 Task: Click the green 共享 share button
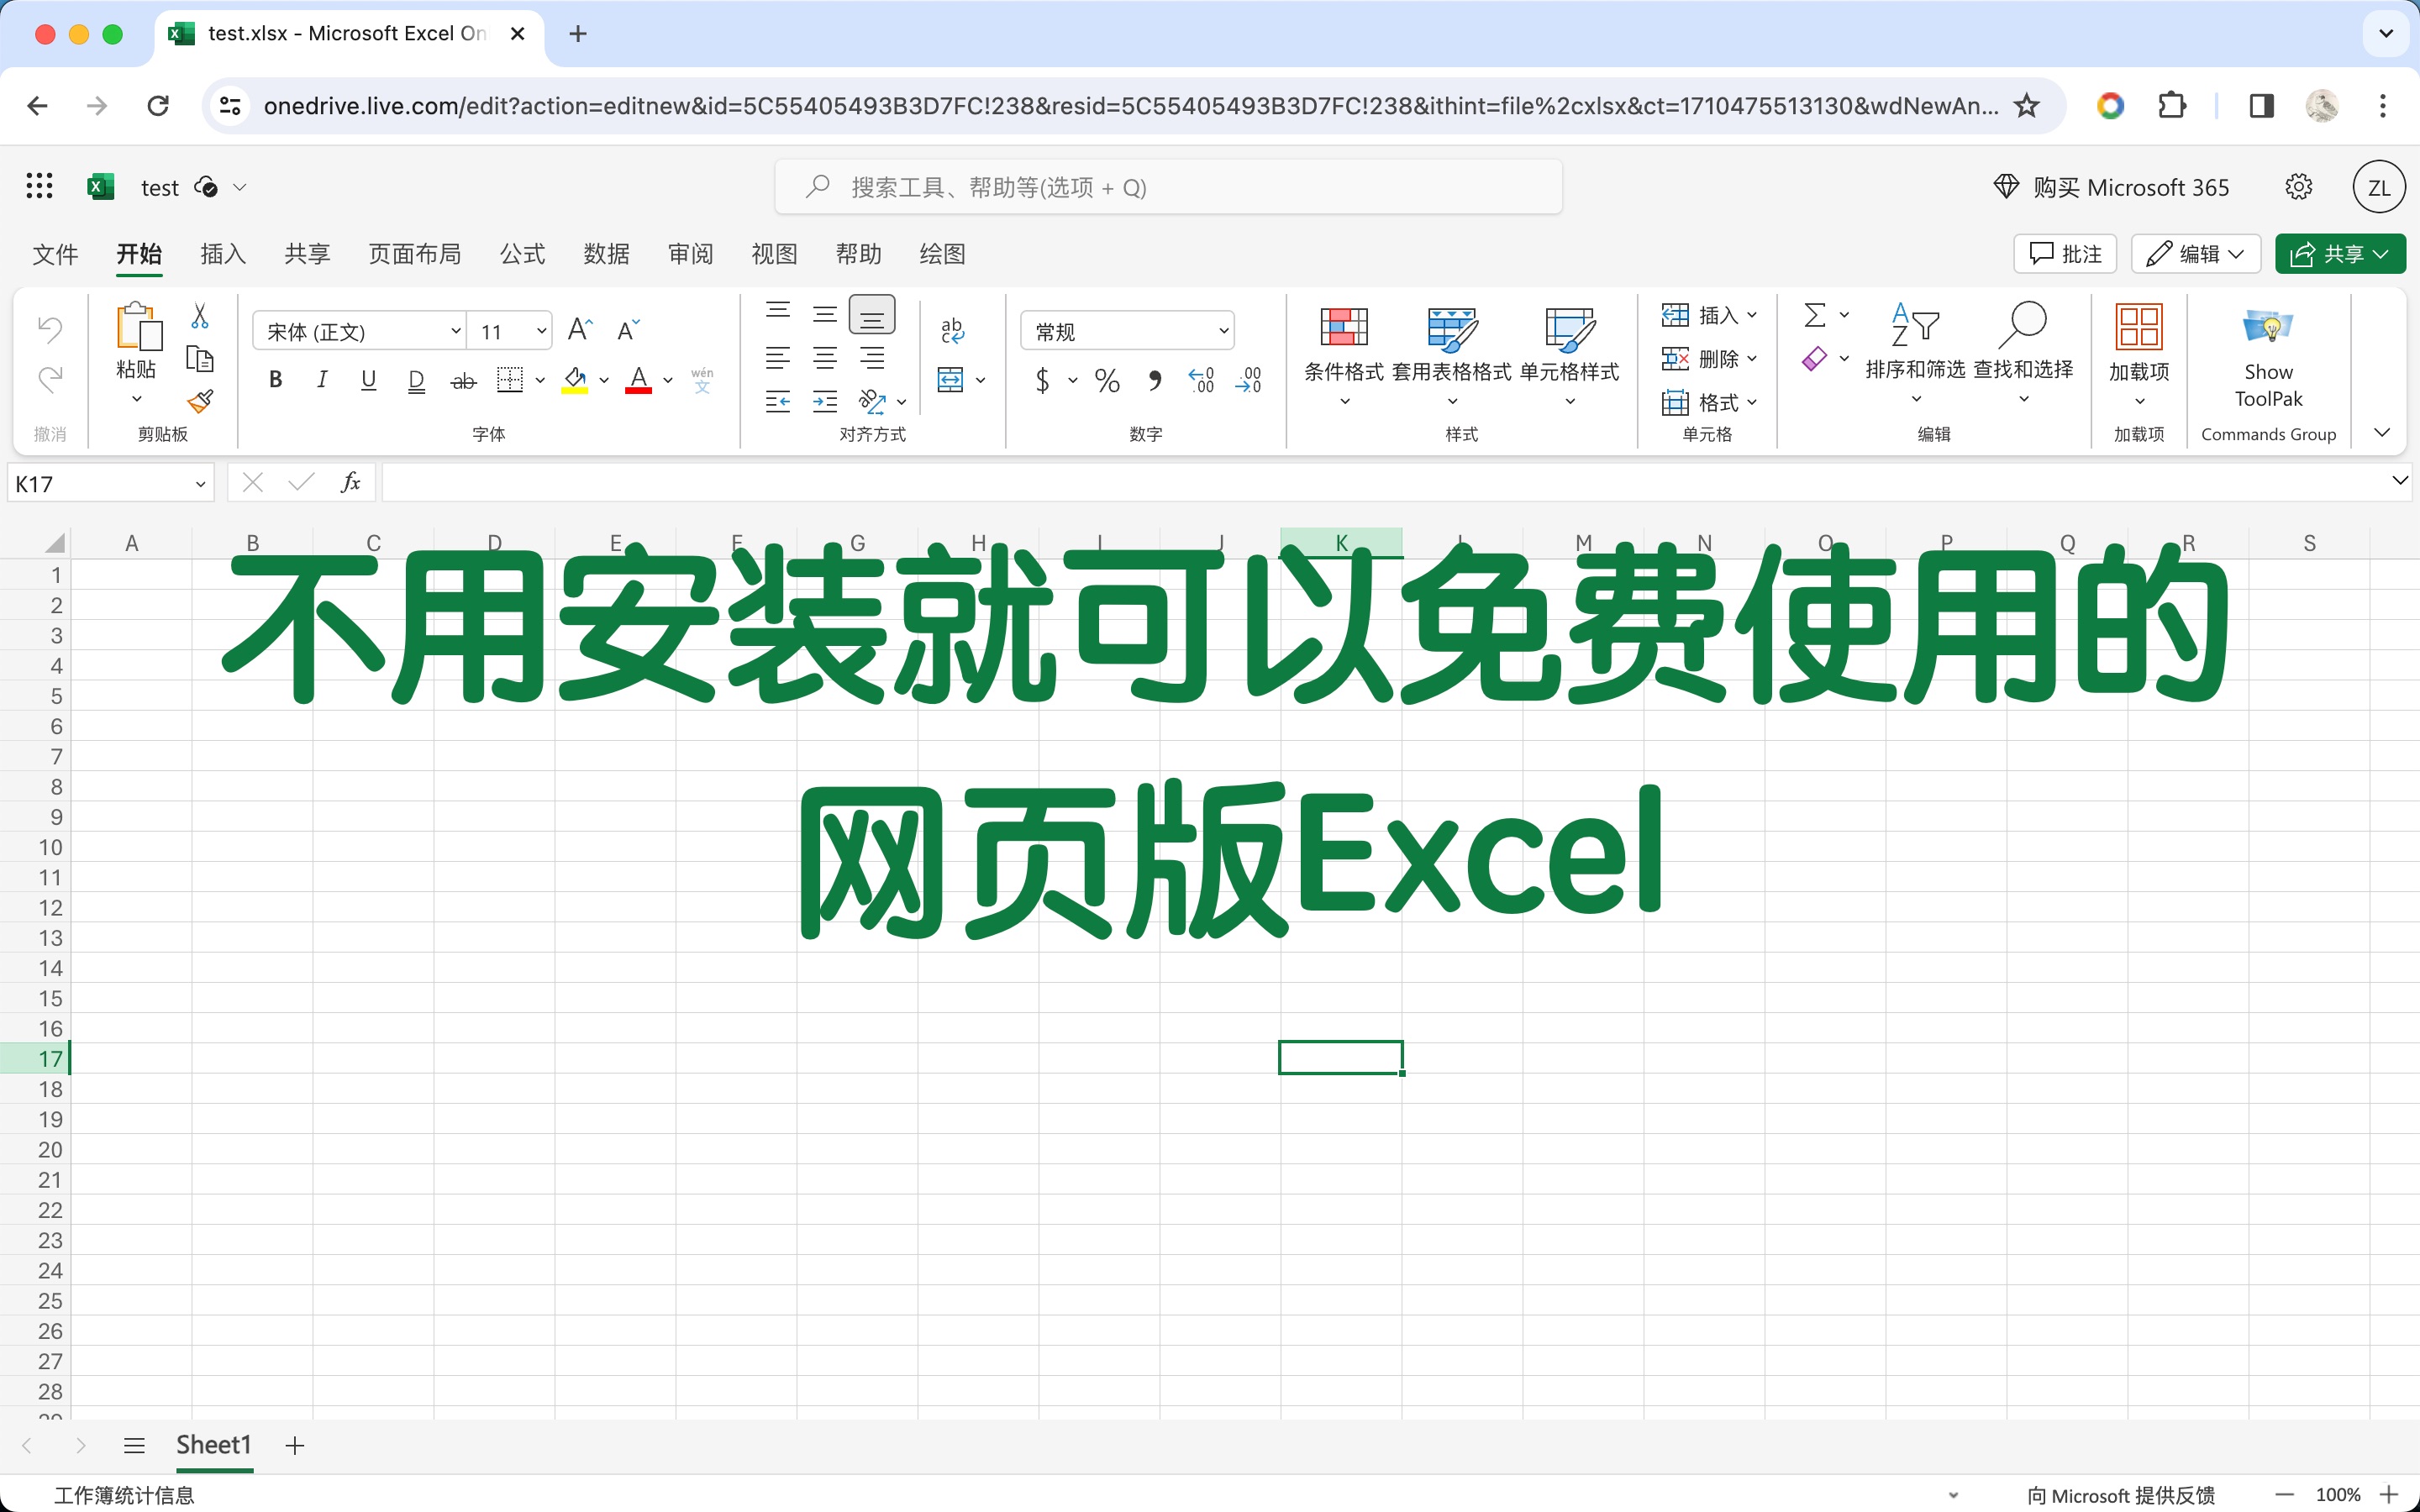(2340, 254)
